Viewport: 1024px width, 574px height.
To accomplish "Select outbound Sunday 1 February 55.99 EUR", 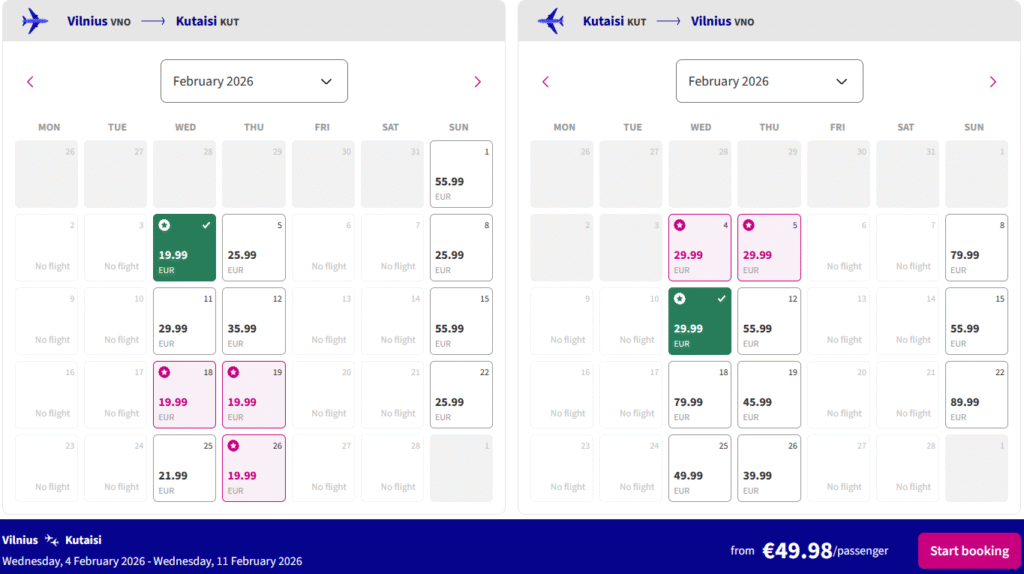I will coord(461,174).
